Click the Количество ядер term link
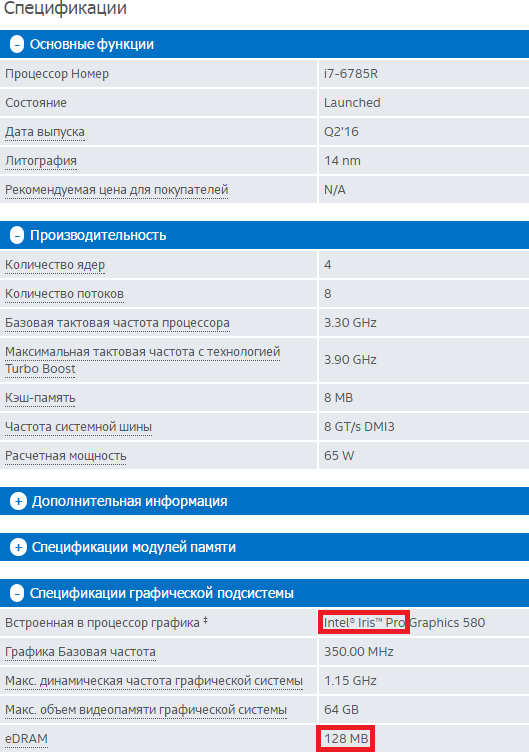Viewport: 529px width, 752px height. (x=55, y=265)
